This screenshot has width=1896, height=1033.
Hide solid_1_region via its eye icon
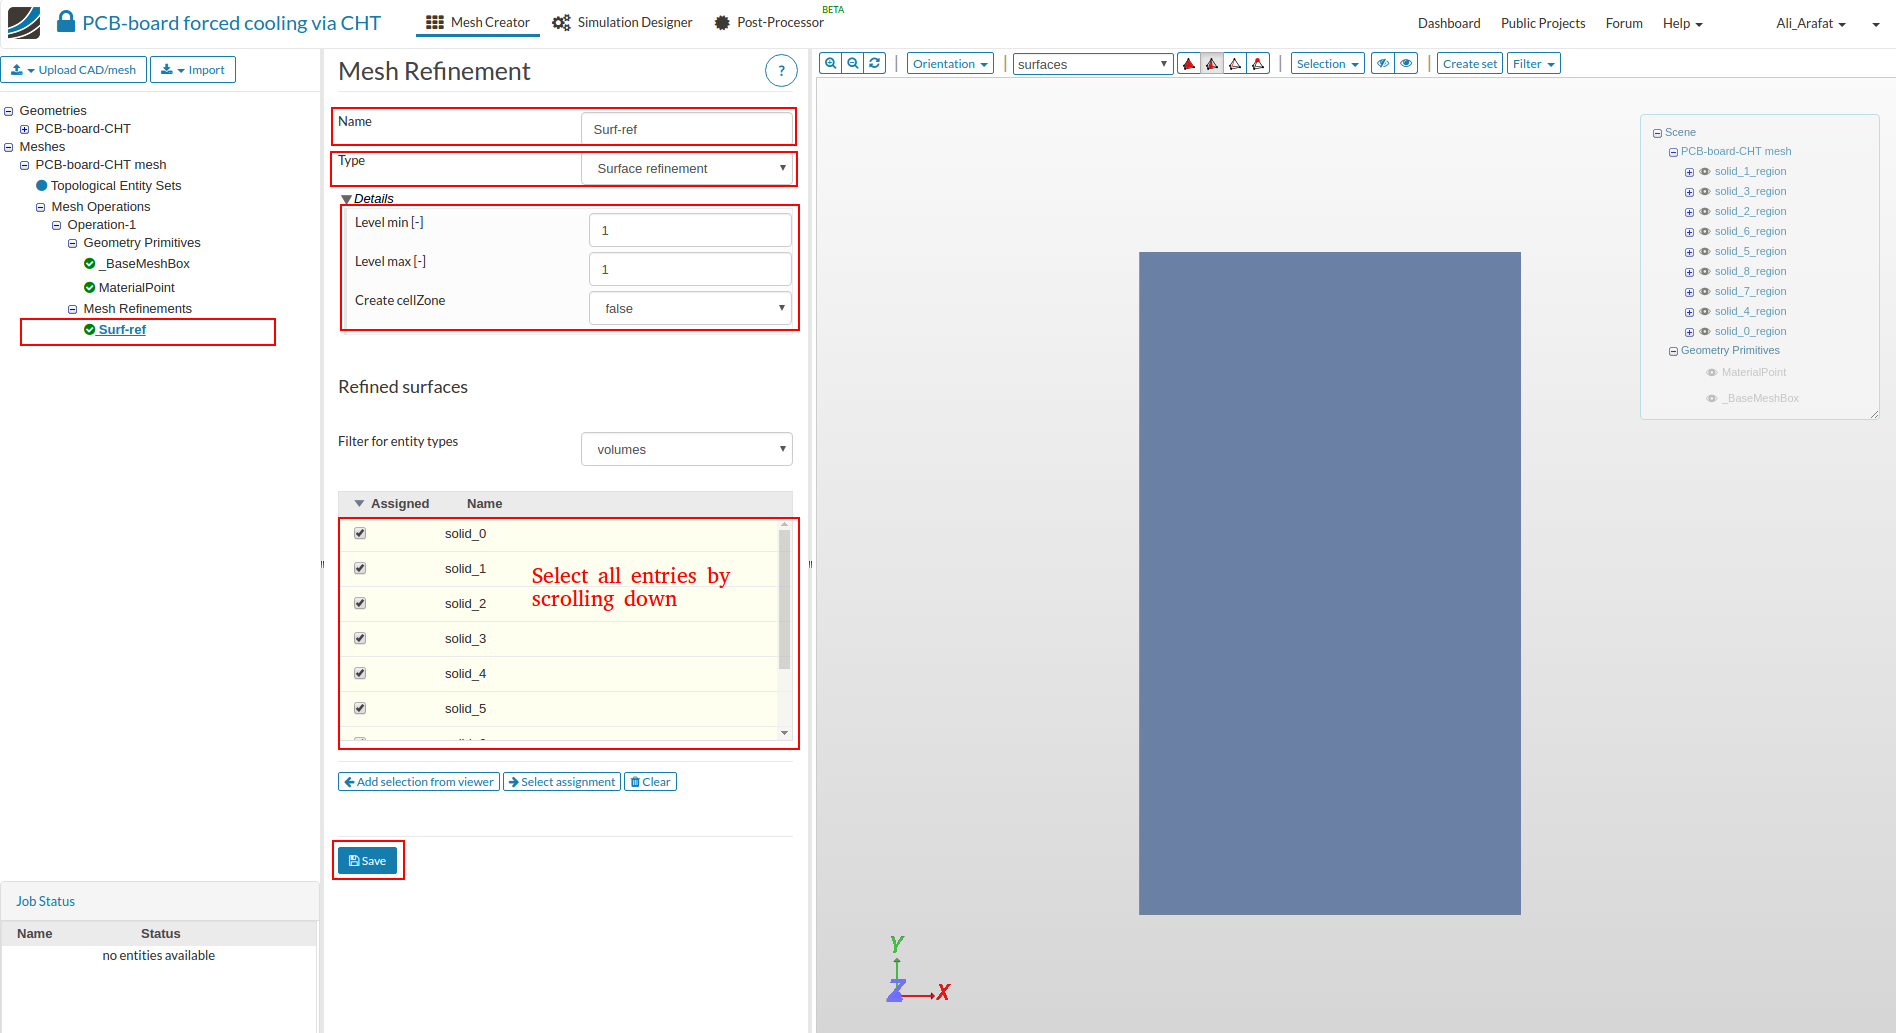[x=1705, y=172]
